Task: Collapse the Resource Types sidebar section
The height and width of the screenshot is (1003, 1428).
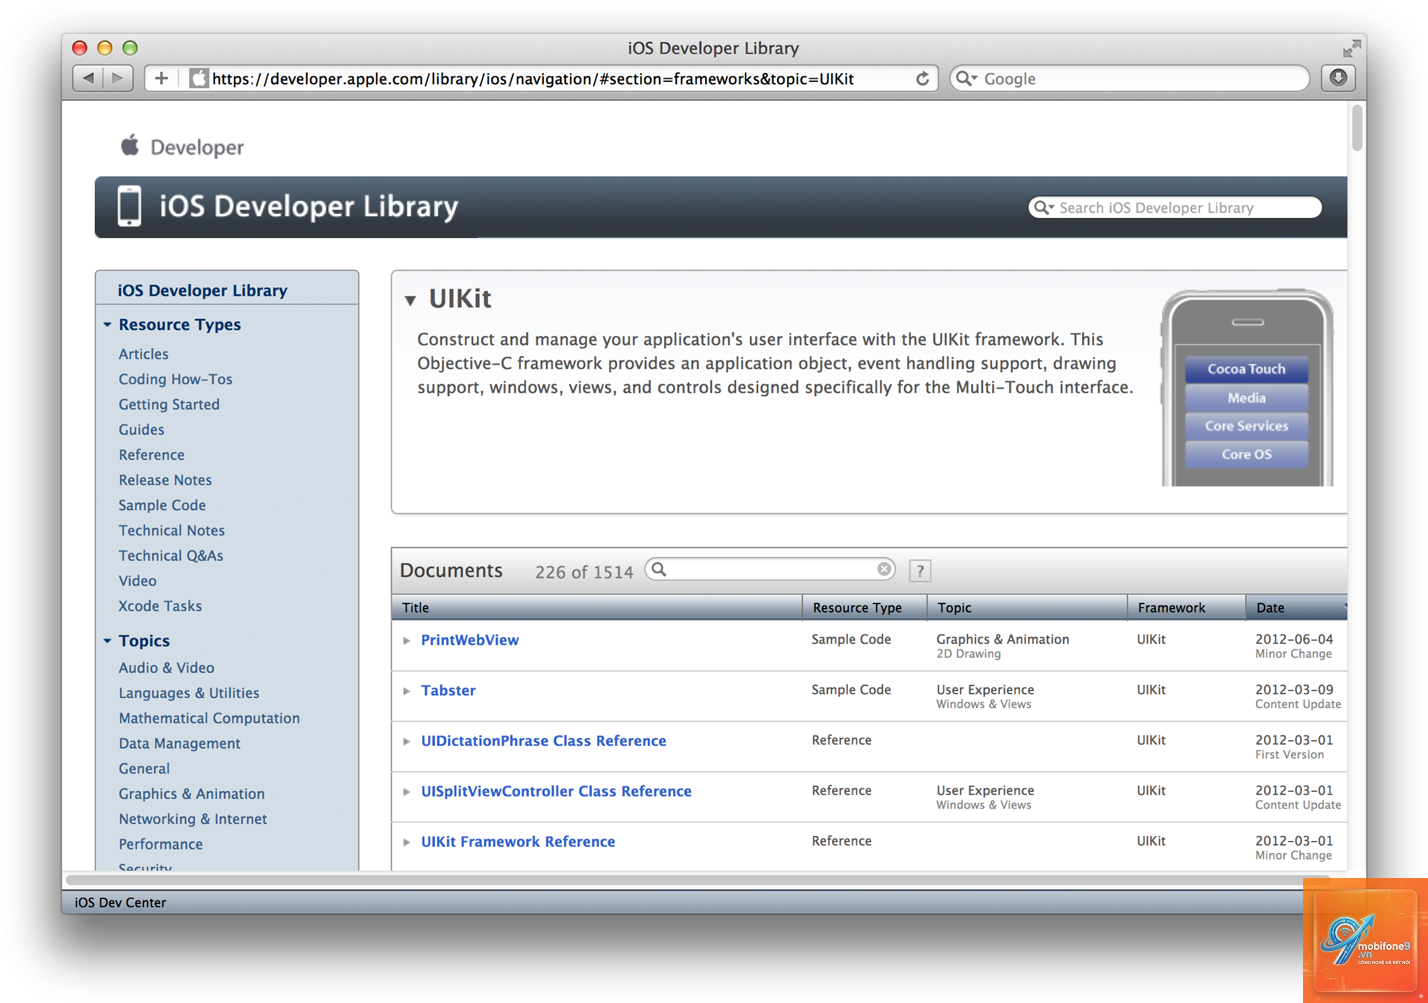Action: (107, 325)
